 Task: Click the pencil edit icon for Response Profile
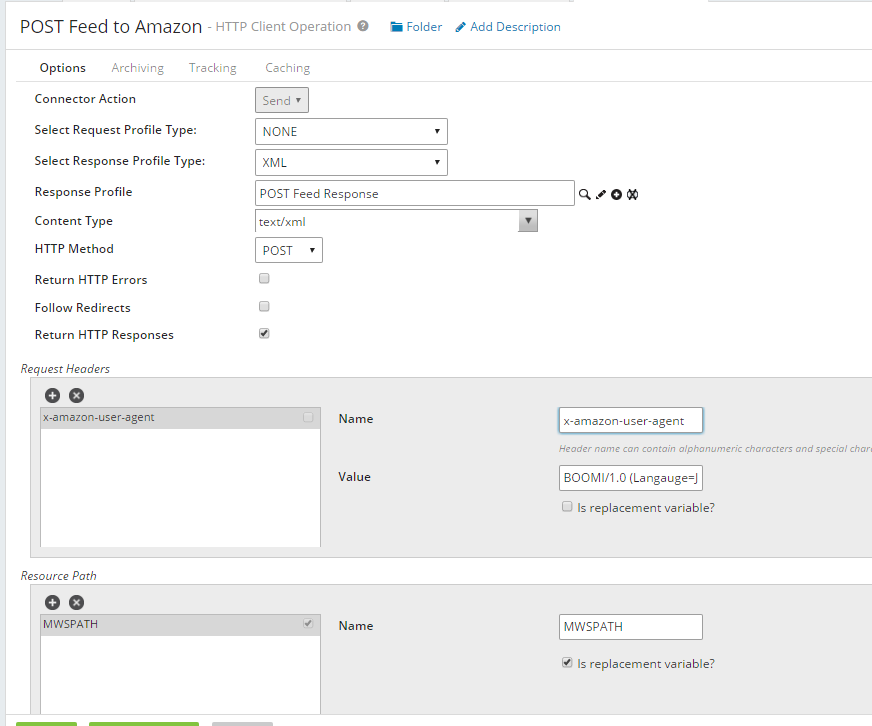tap(601, 194)
